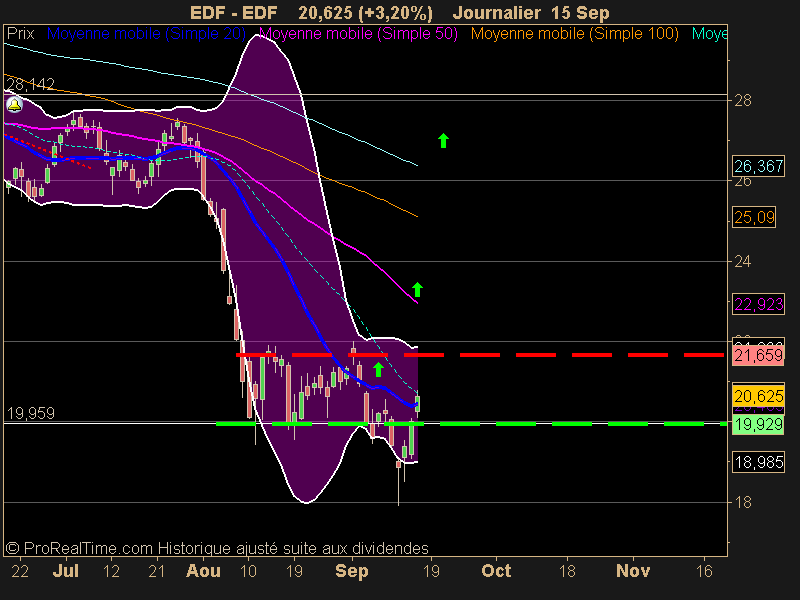Click the 28,142 level label
This screenshot has width=800, height=600.
31,84
